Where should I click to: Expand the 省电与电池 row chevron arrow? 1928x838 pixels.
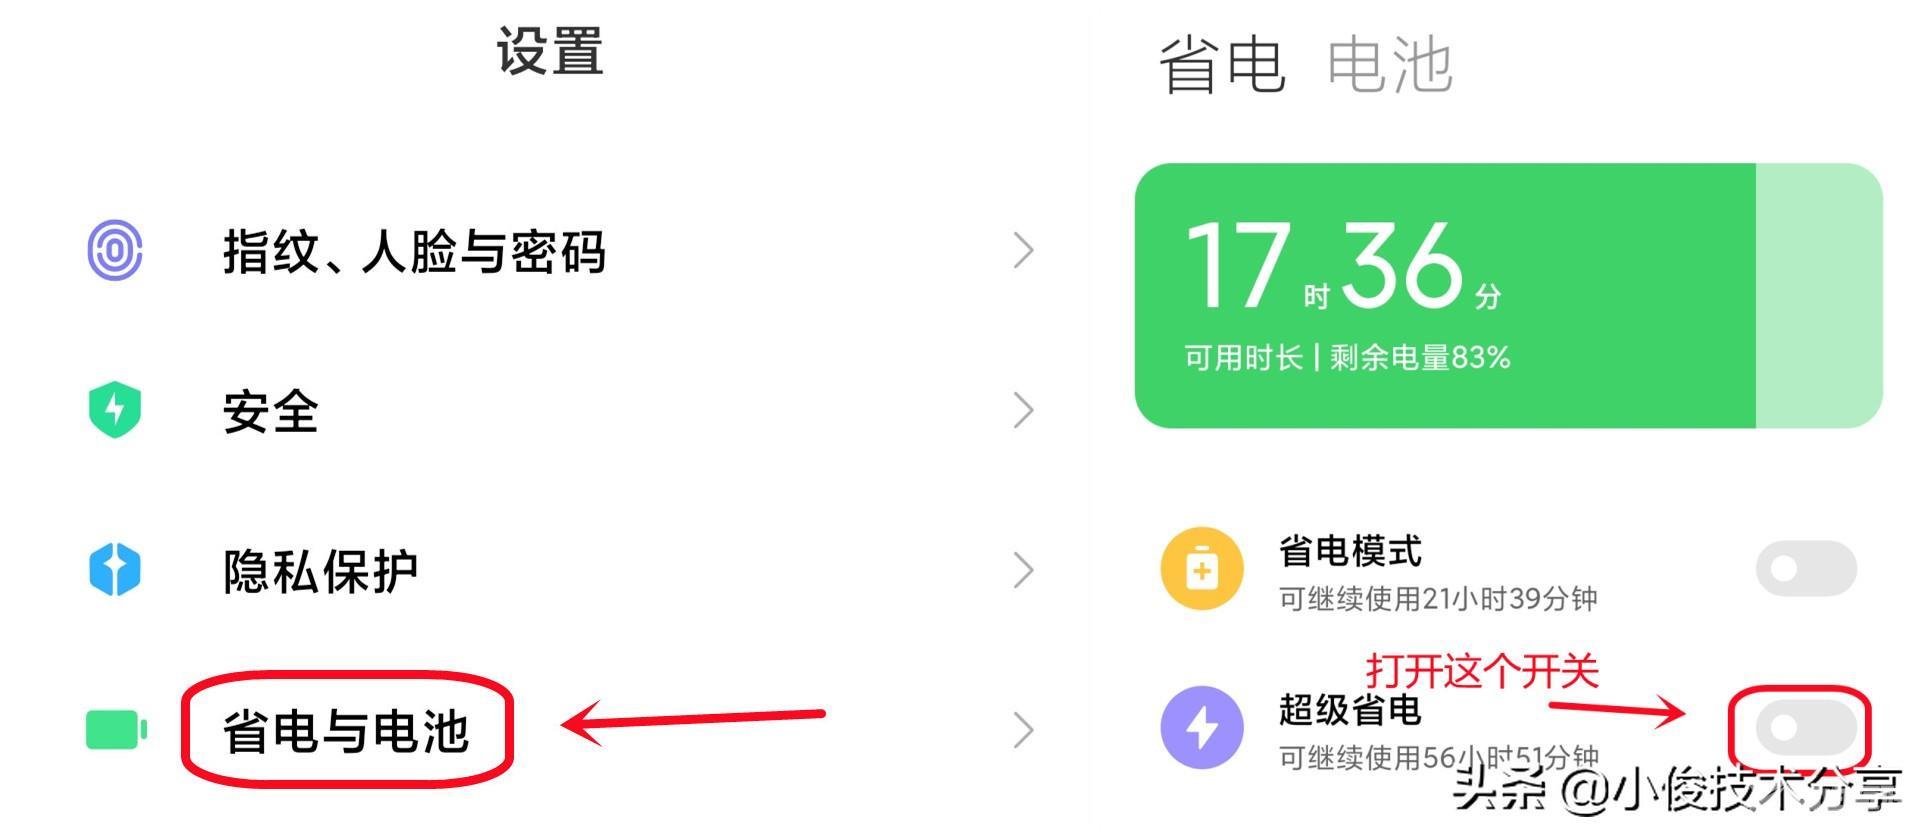[1023, 730]
